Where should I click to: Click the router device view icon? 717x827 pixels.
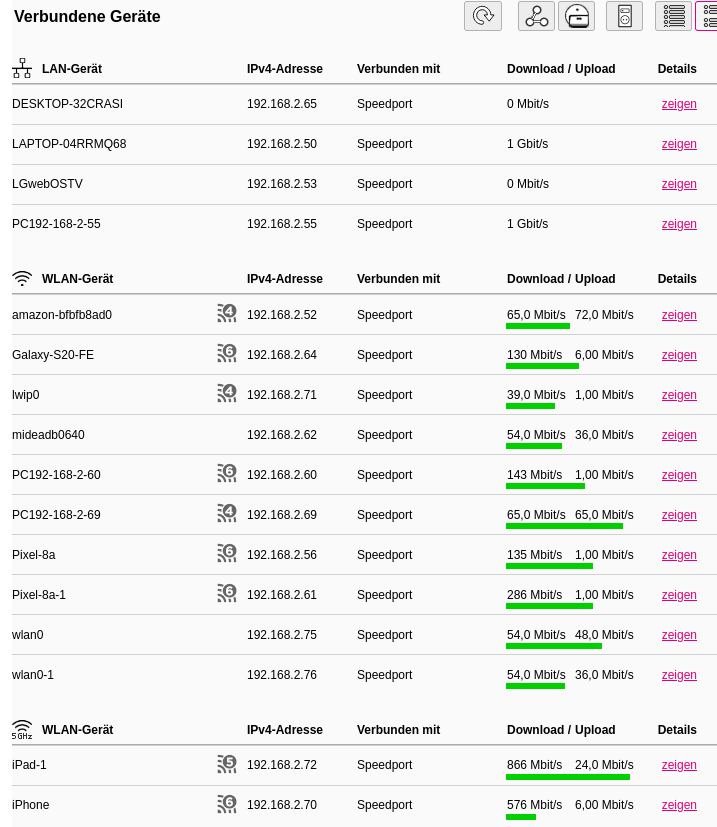[x=576, y=16]
